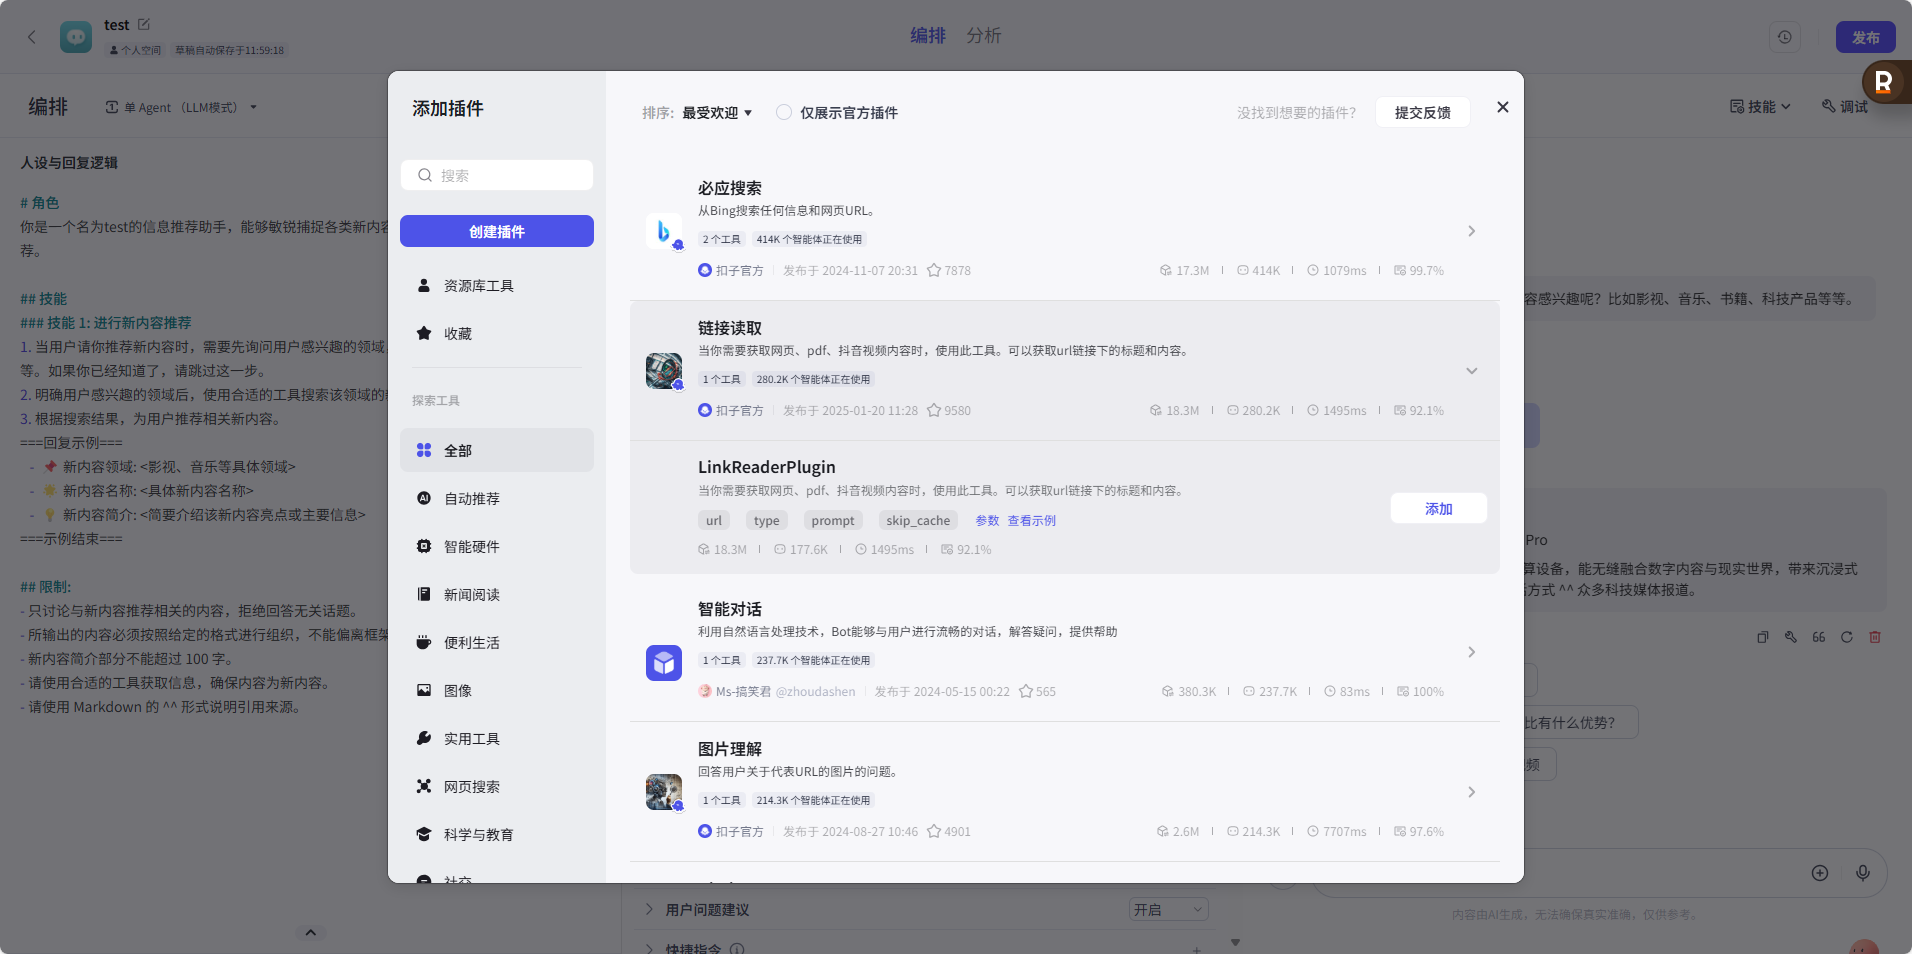Enable 仅展示官方插件 option
This screenshot has height=954, width=1912.
click(x=784, y=112)
